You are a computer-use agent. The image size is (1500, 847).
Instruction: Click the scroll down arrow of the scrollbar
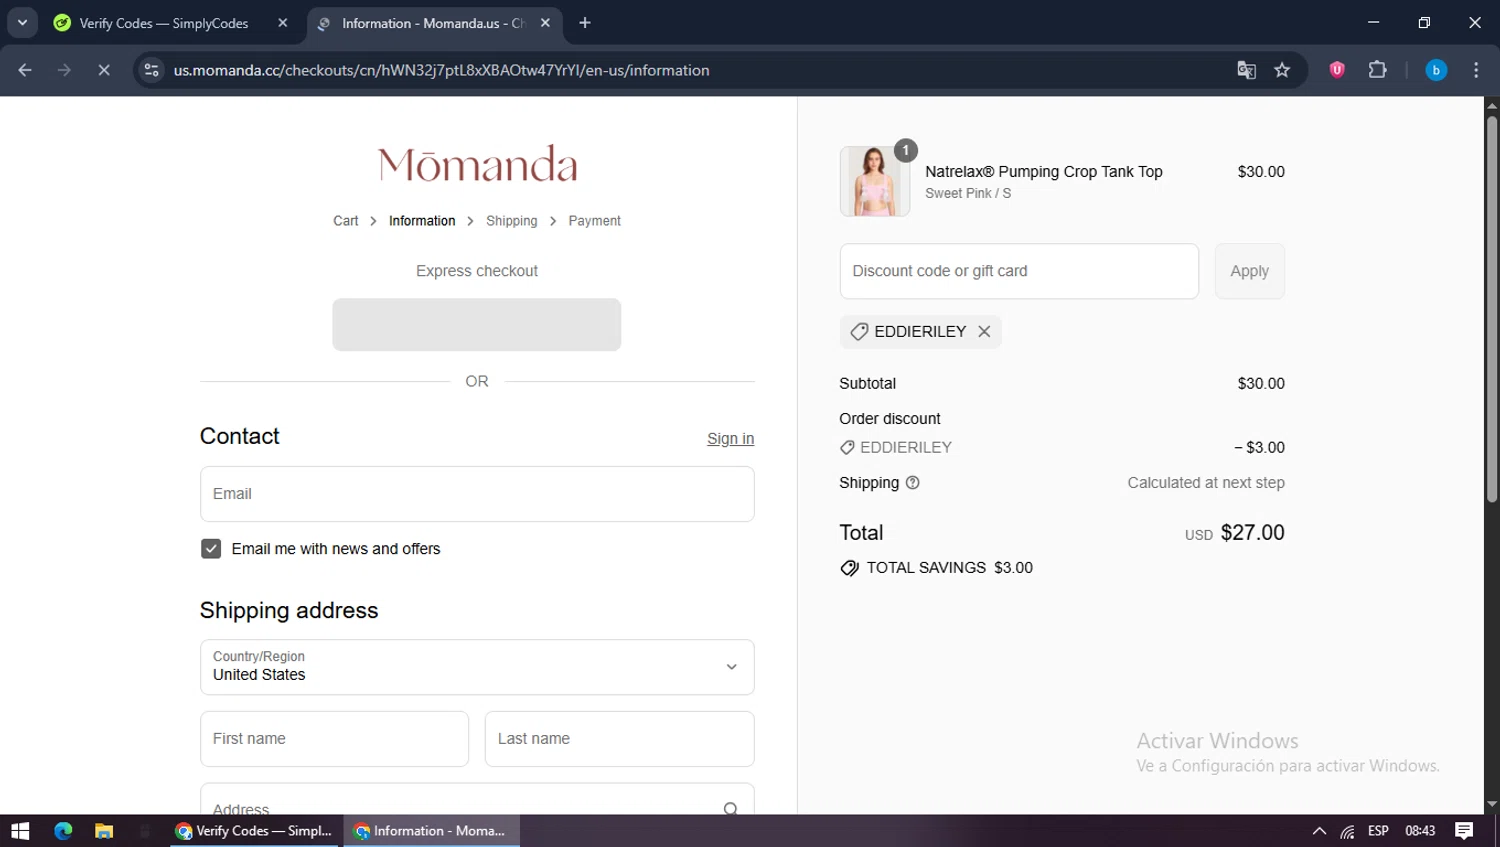point(1491,804)
